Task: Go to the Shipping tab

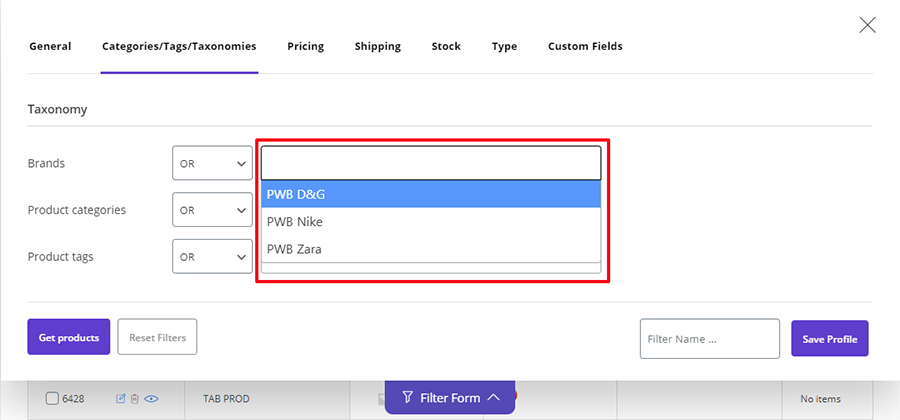Action: tap(378, 46)
